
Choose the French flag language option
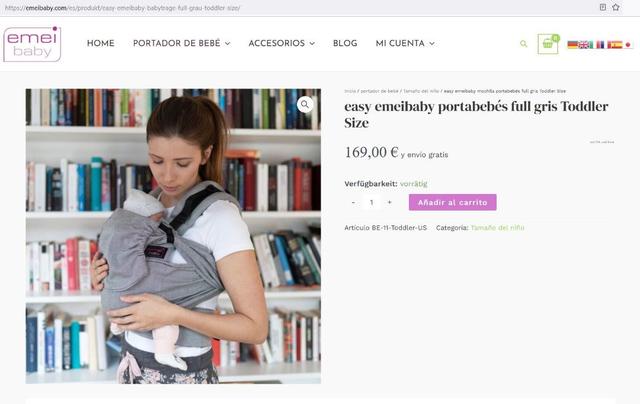[600, 44]
